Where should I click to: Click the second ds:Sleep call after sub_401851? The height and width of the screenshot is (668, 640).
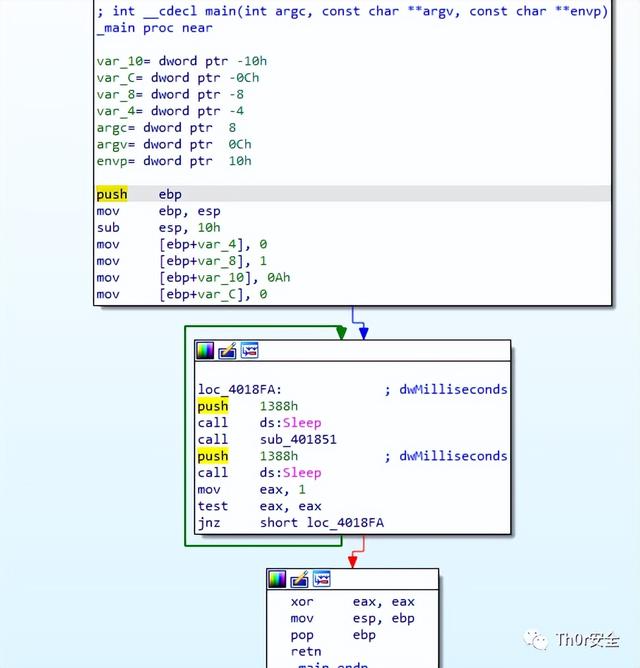(x=290, y=472)
